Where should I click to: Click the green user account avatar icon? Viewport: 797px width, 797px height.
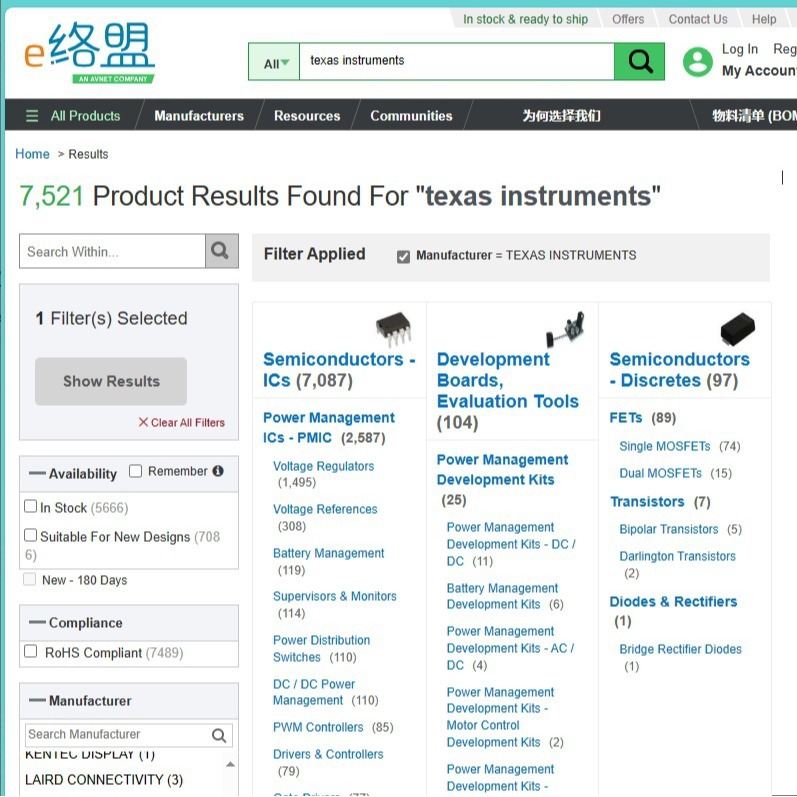698,62
